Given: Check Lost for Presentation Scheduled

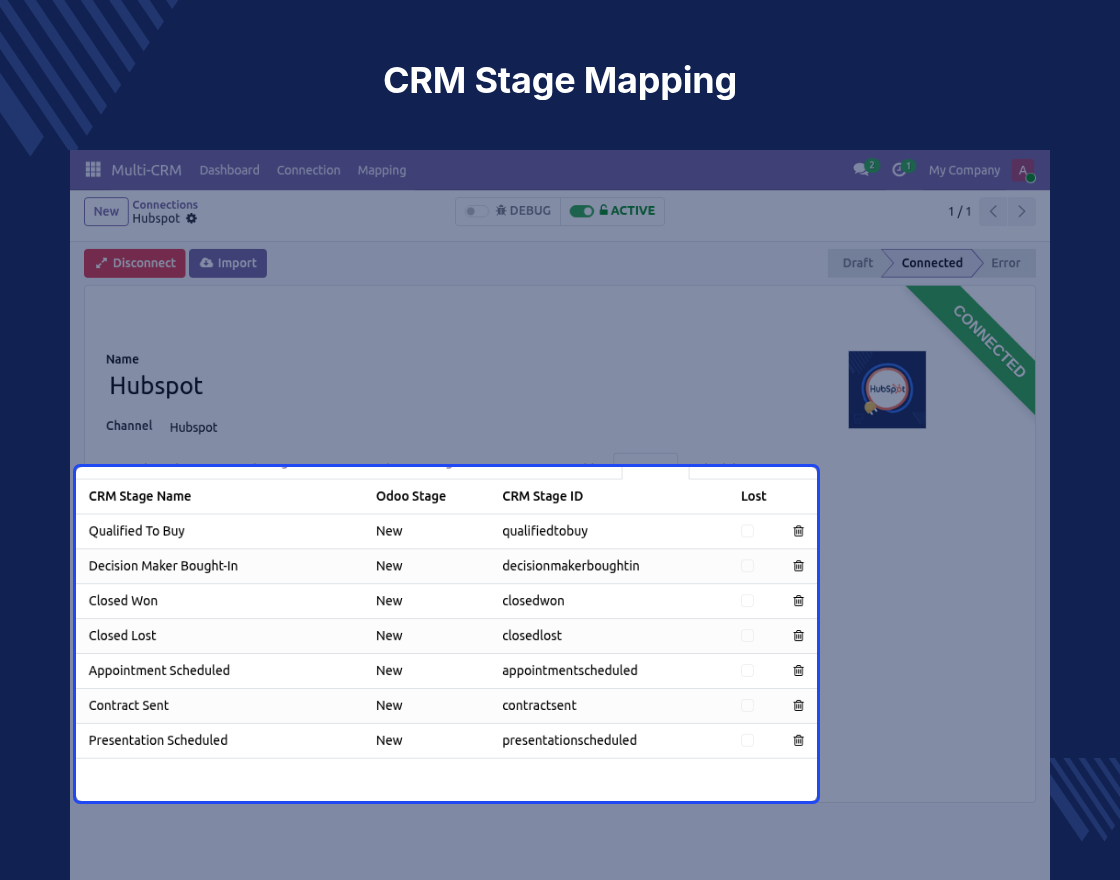Looking at the screenshot, I should tap(747, 741).
